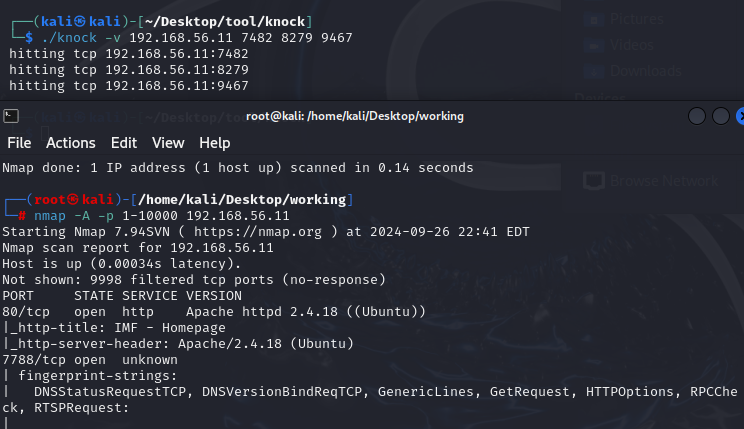Click the 'Host is up (0.00034s latency)' line
The width and height of the screenshot is (744, 429).
[x=121, y=264]
